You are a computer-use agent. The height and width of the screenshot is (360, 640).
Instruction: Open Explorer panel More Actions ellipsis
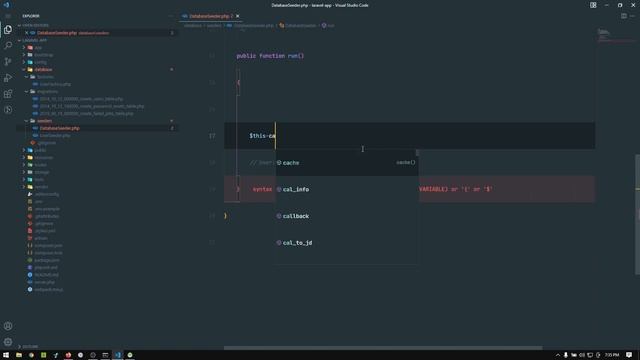171,16
